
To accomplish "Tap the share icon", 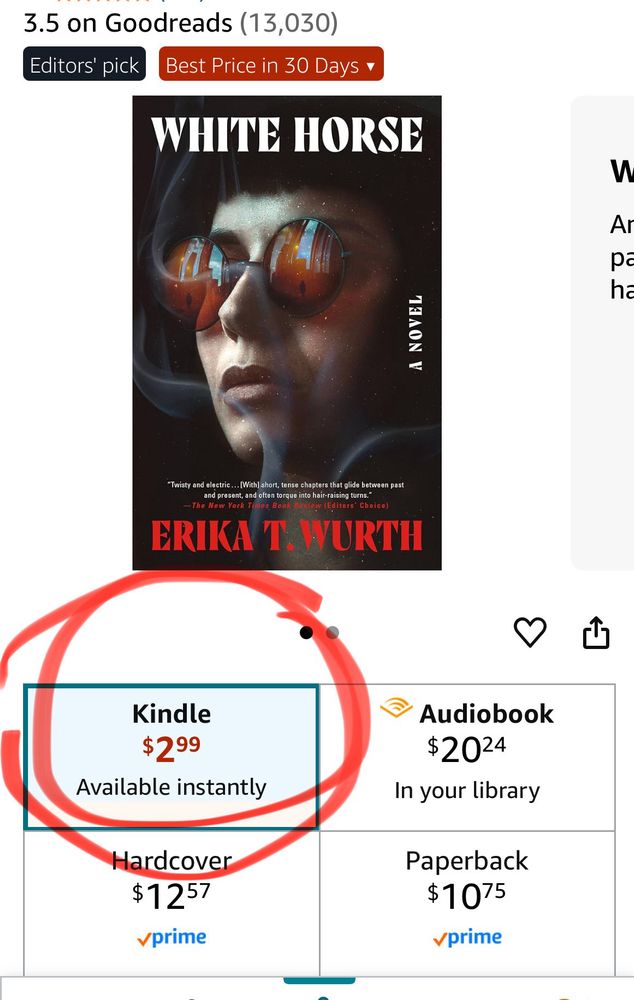I will [596, 632].
